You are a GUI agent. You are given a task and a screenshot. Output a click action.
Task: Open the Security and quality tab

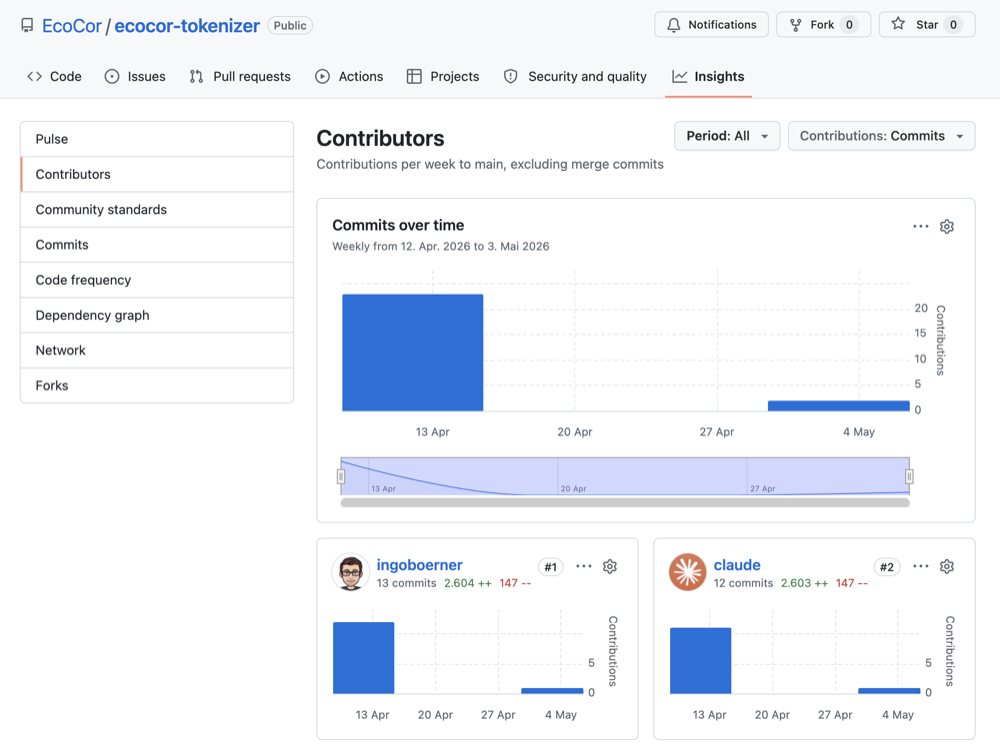(x=575, y=77)
